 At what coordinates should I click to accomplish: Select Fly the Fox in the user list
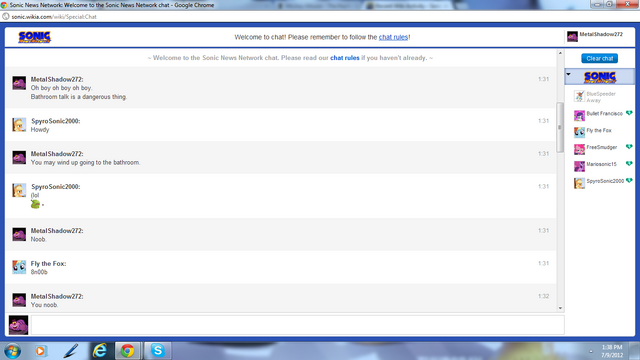[600, 131]
